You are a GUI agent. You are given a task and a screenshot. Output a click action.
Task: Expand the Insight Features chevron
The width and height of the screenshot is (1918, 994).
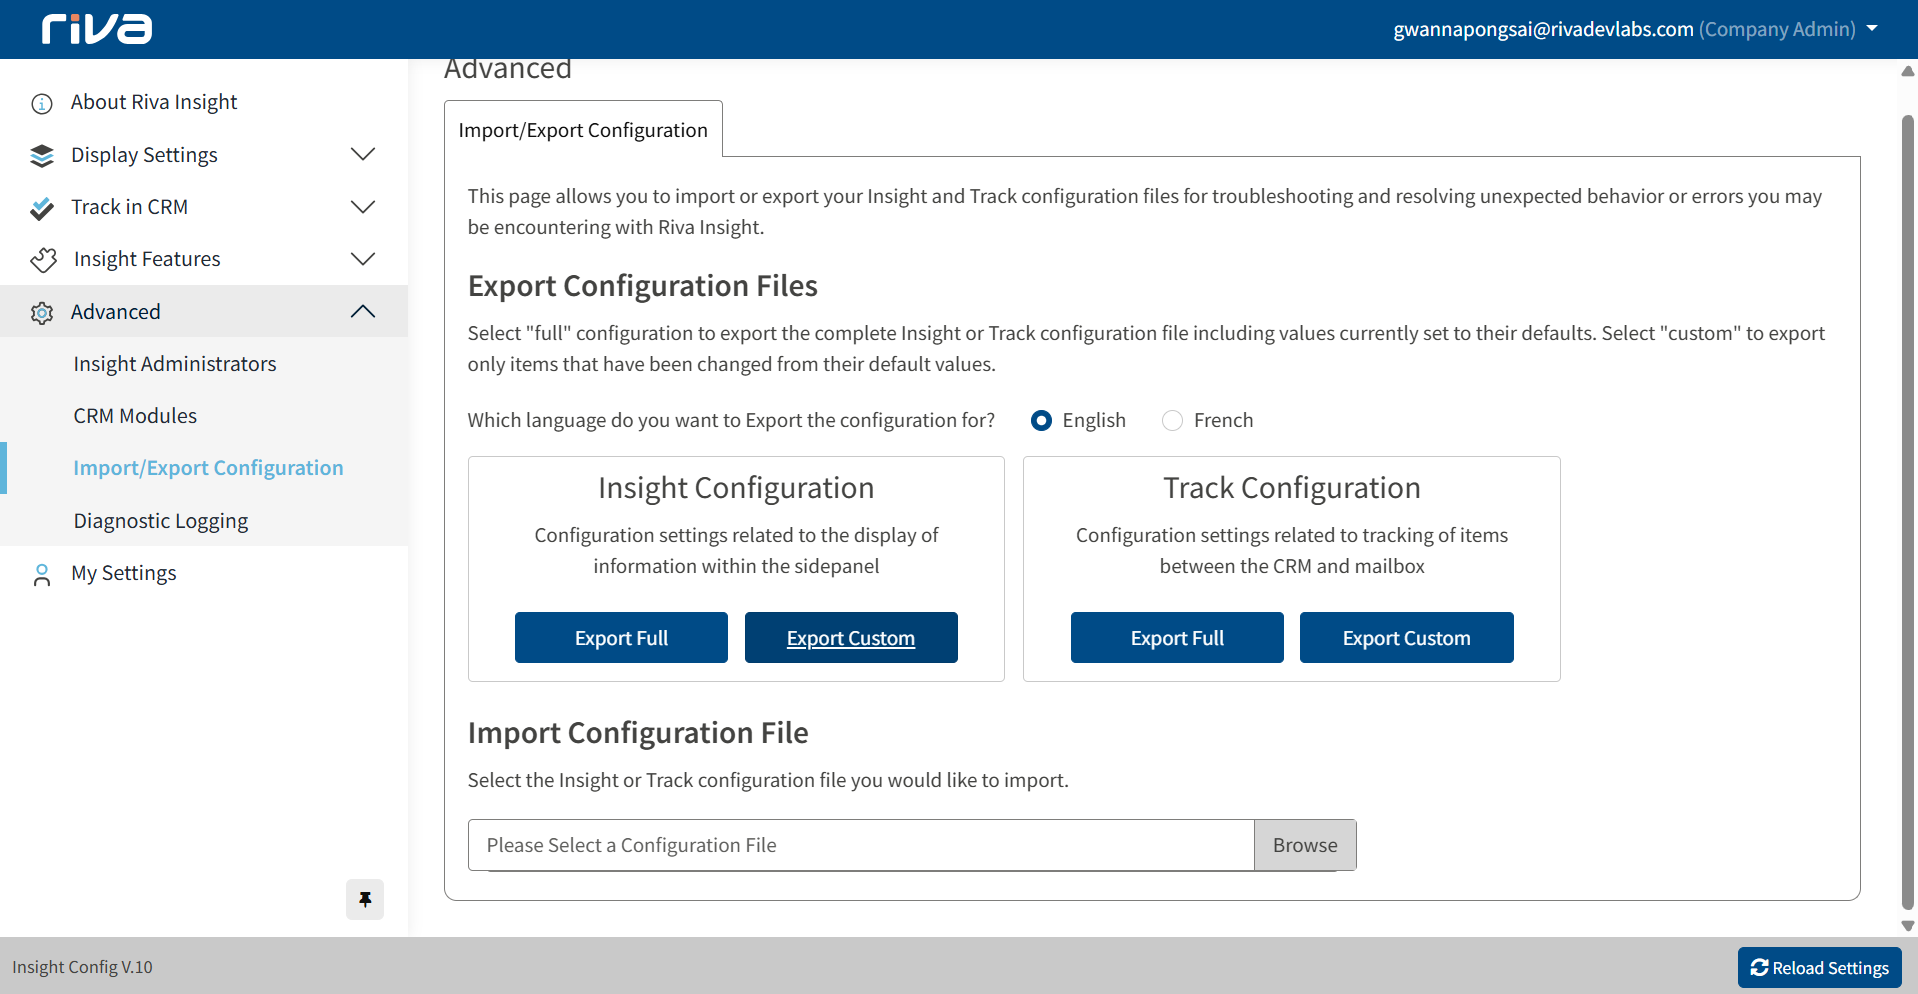(x=363, y=259)
